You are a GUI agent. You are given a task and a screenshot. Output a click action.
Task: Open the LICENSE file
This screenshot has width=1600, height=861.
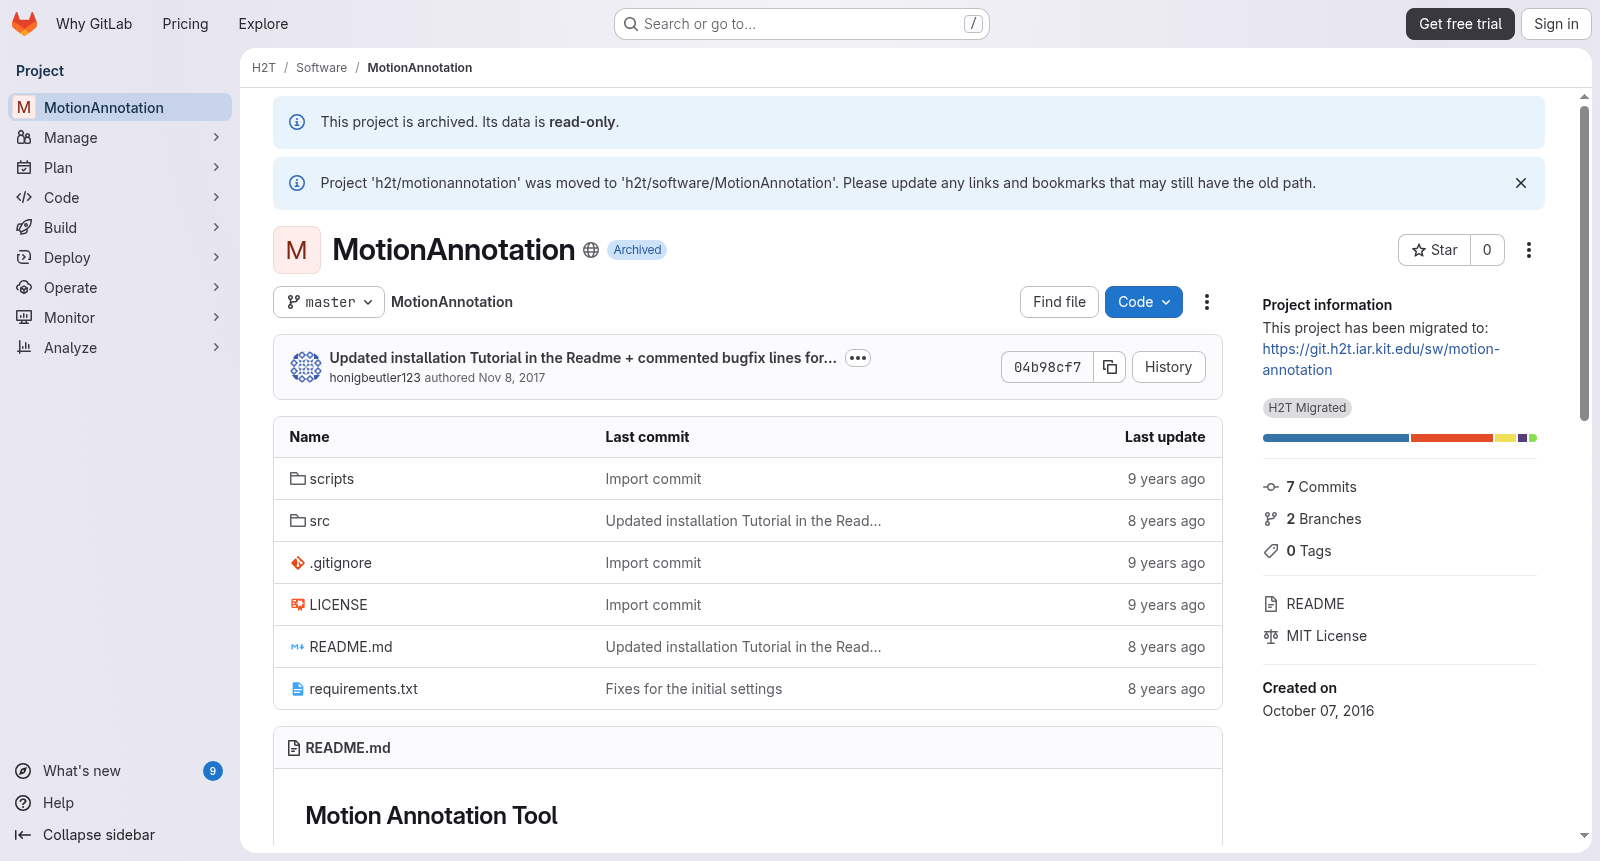tap(339, 605)
